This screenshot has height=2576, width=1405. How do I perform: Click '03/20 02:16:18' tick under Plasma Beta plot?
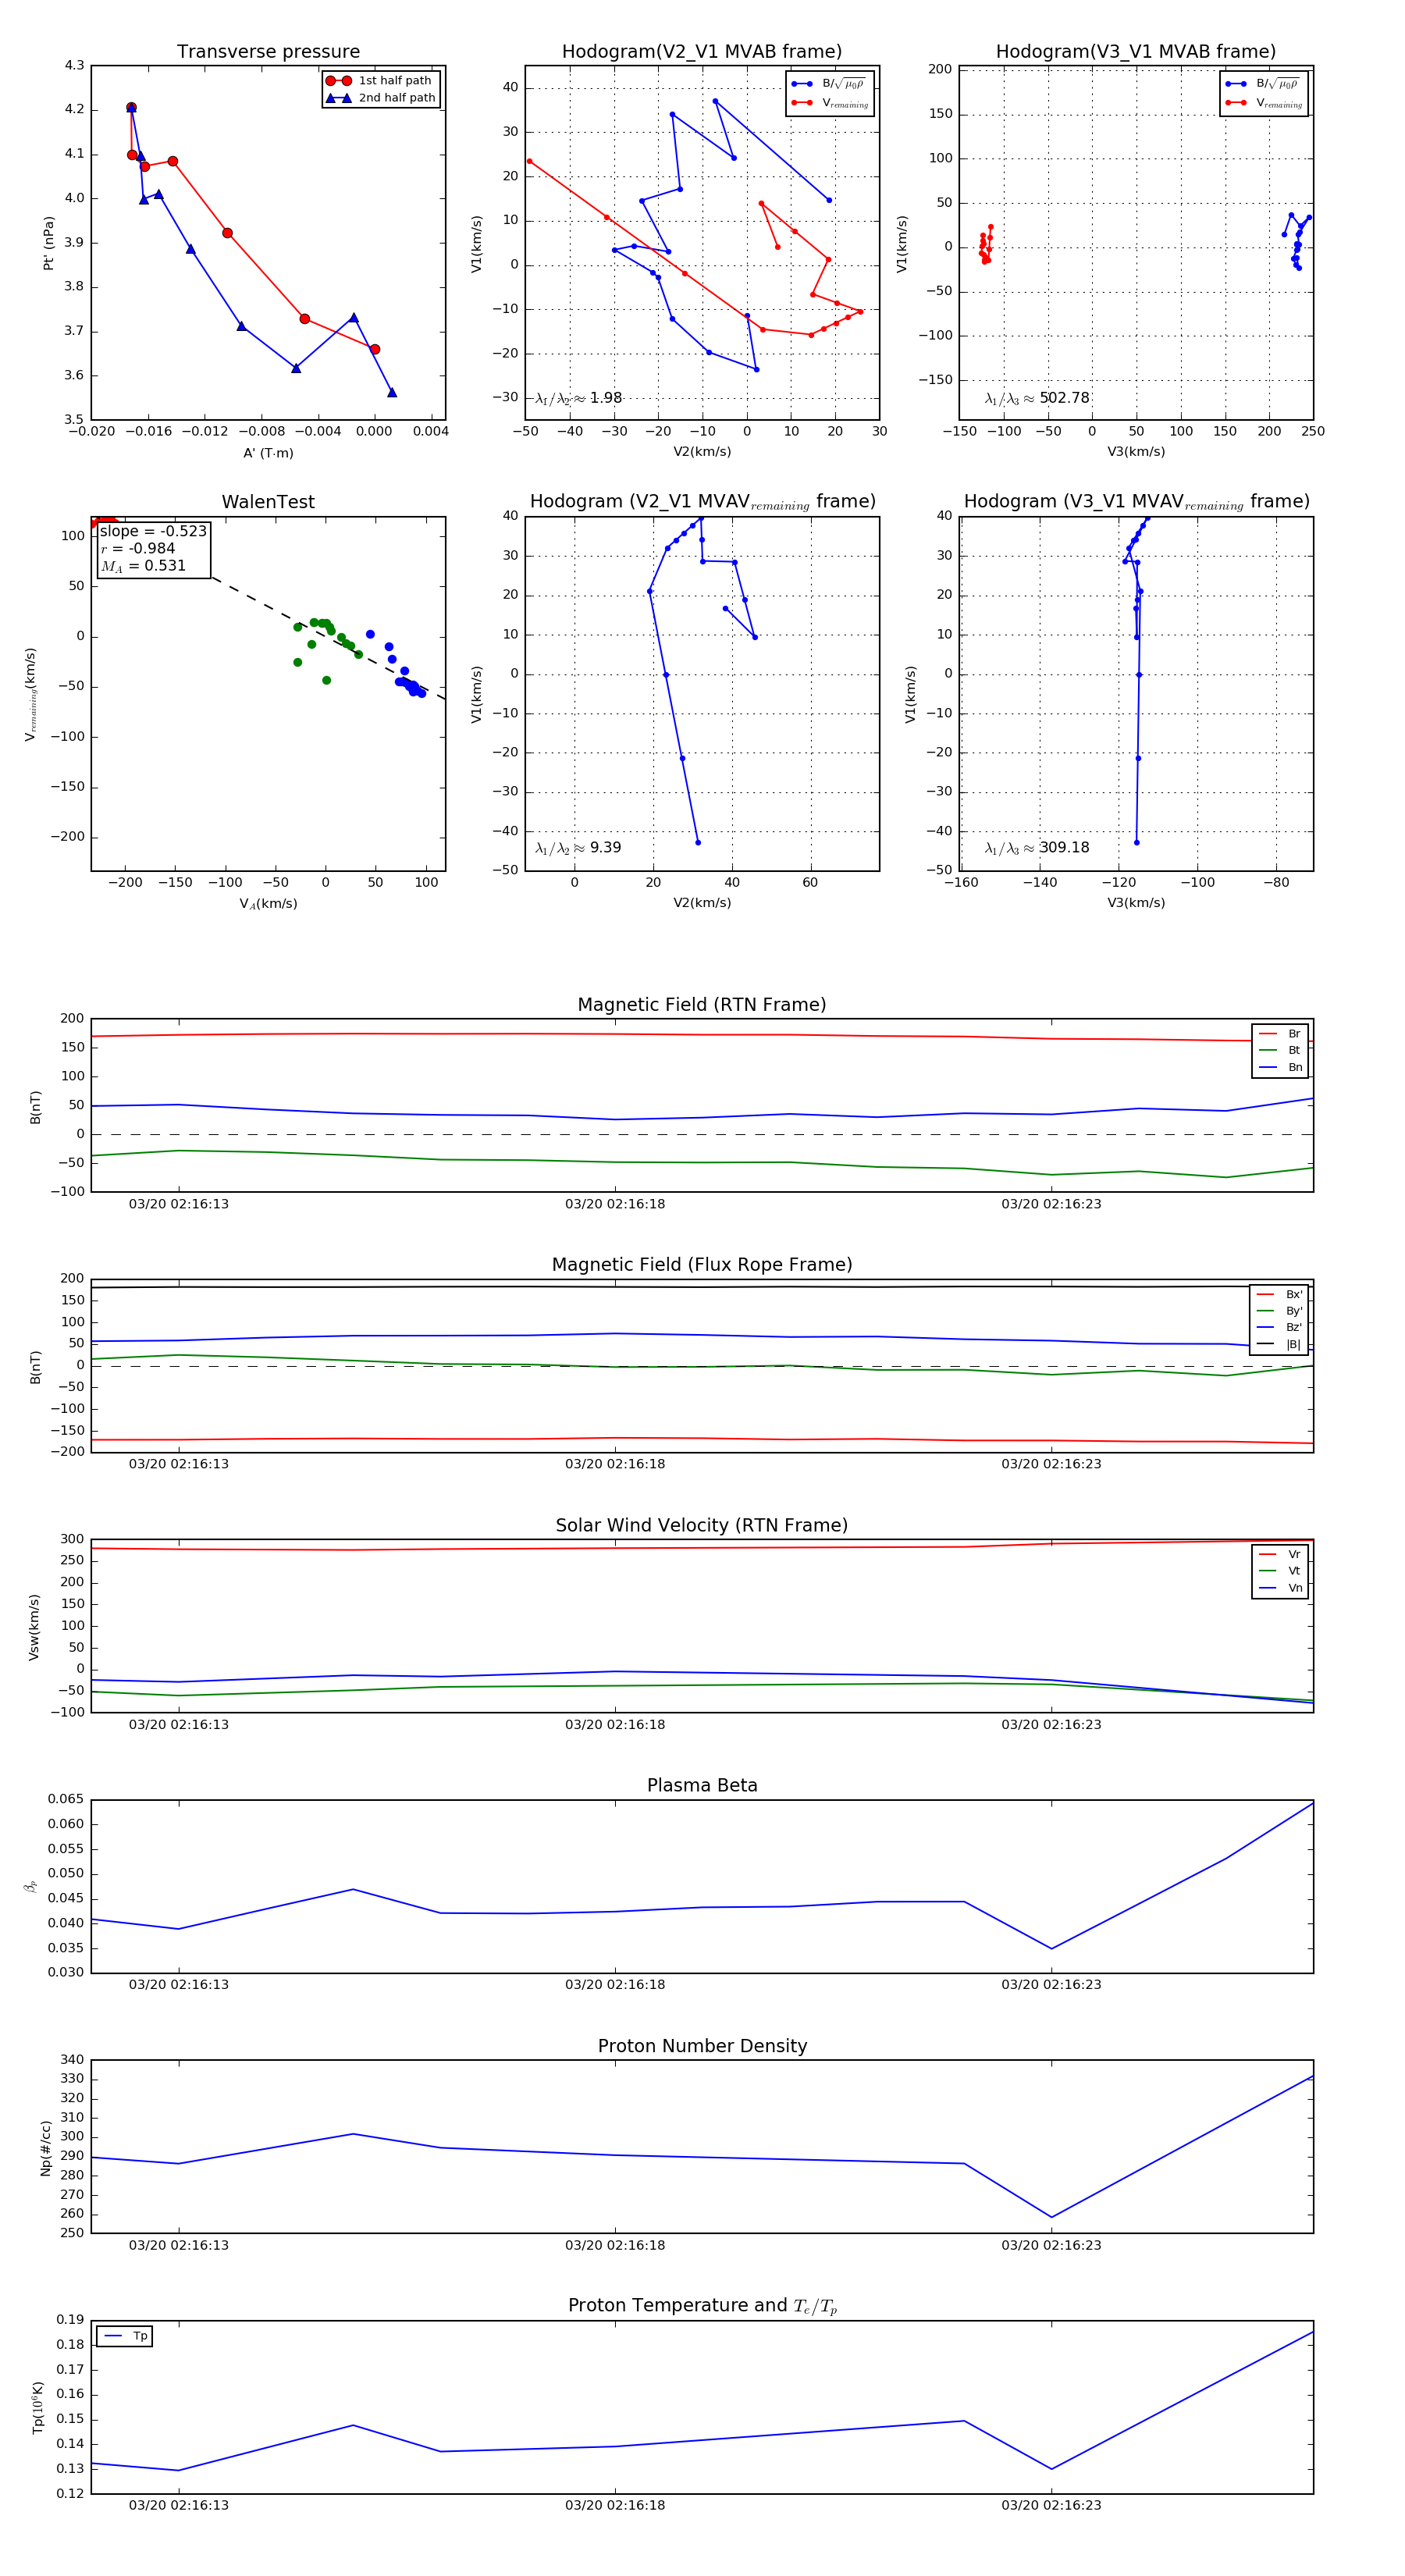(x=615, y=1984)
